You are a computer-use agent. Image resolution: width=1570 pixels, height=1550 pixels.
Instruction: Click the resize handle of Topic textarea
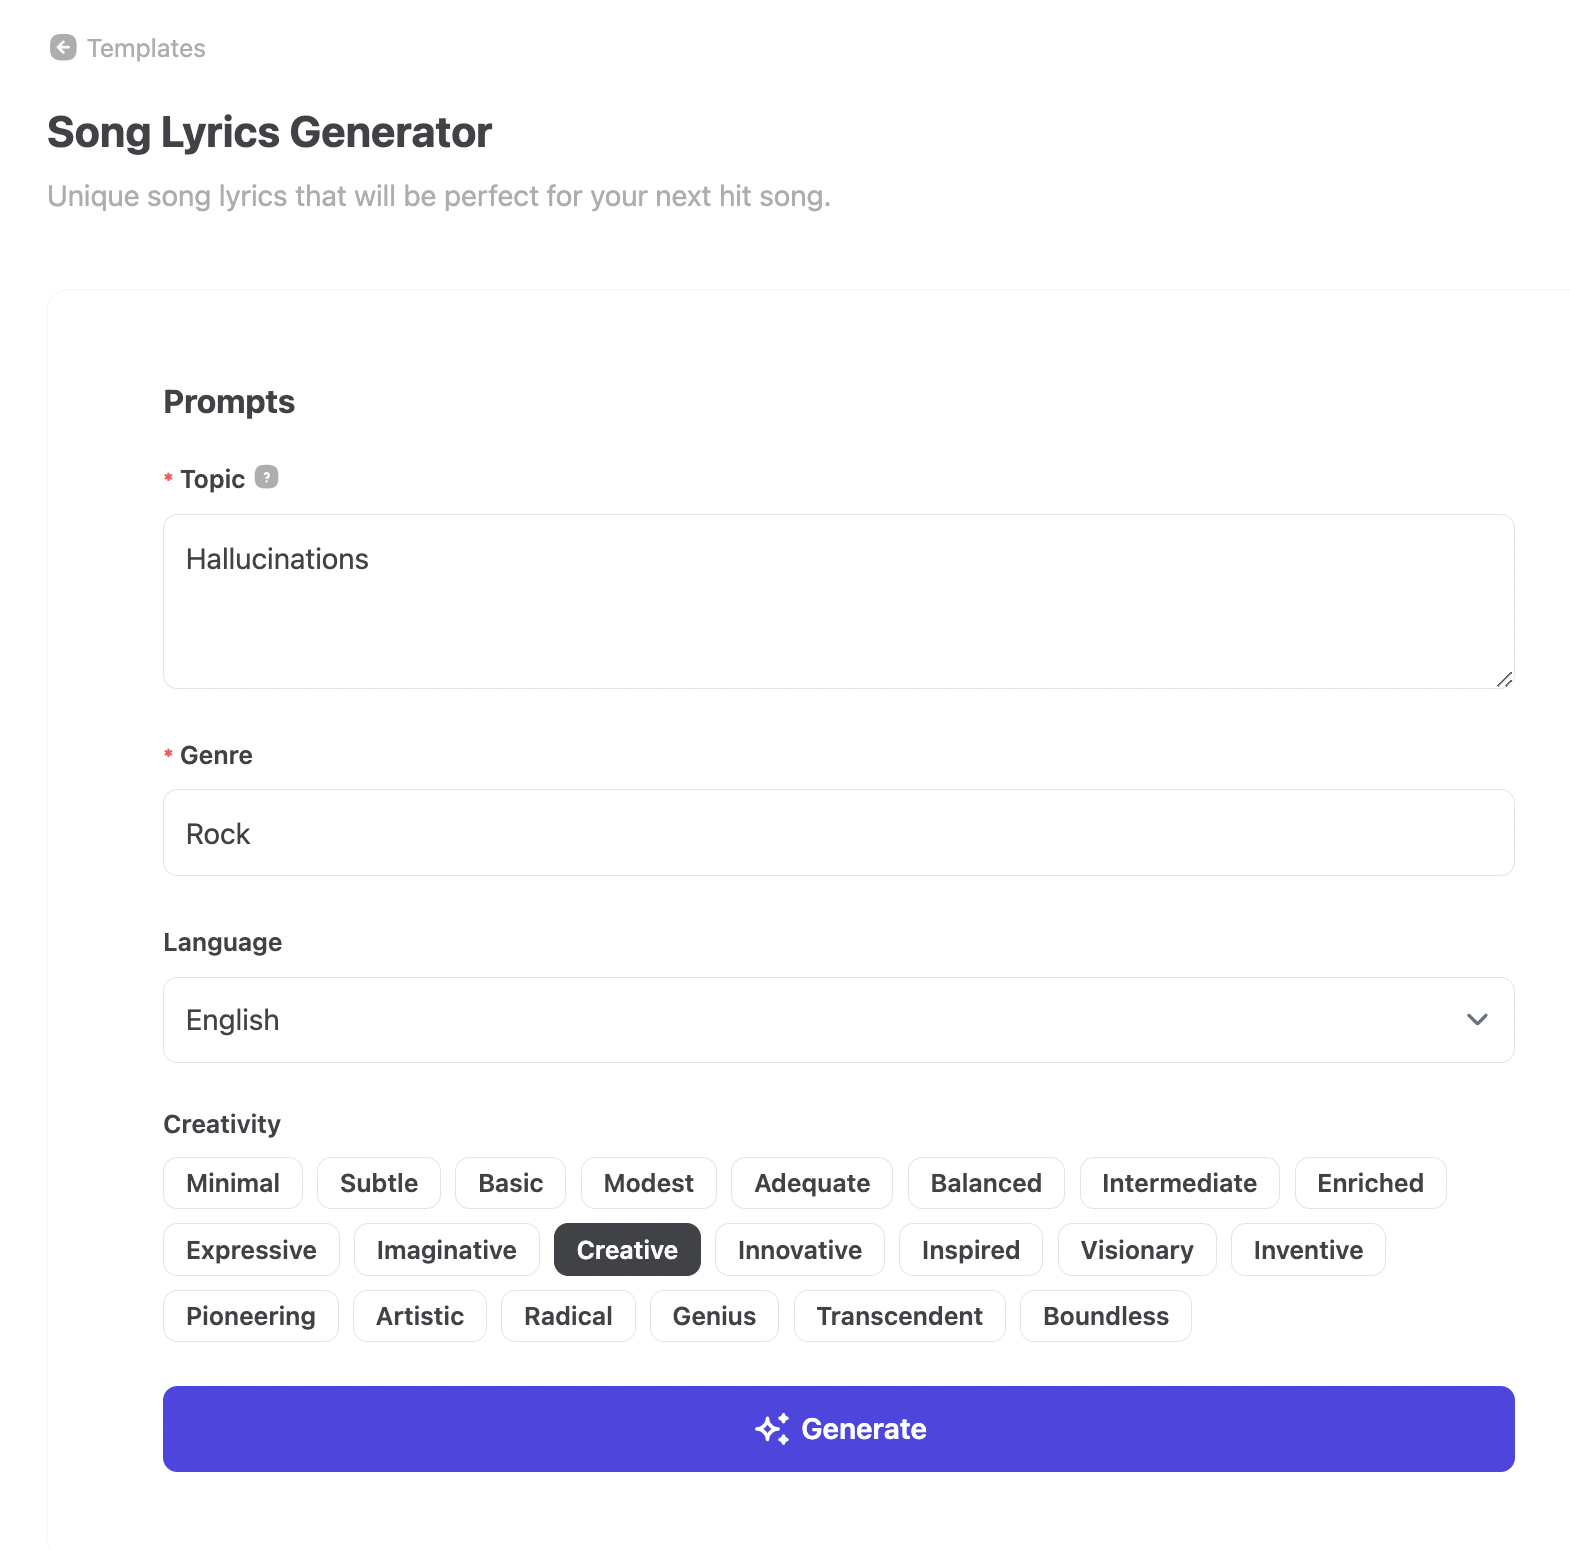1504,679
